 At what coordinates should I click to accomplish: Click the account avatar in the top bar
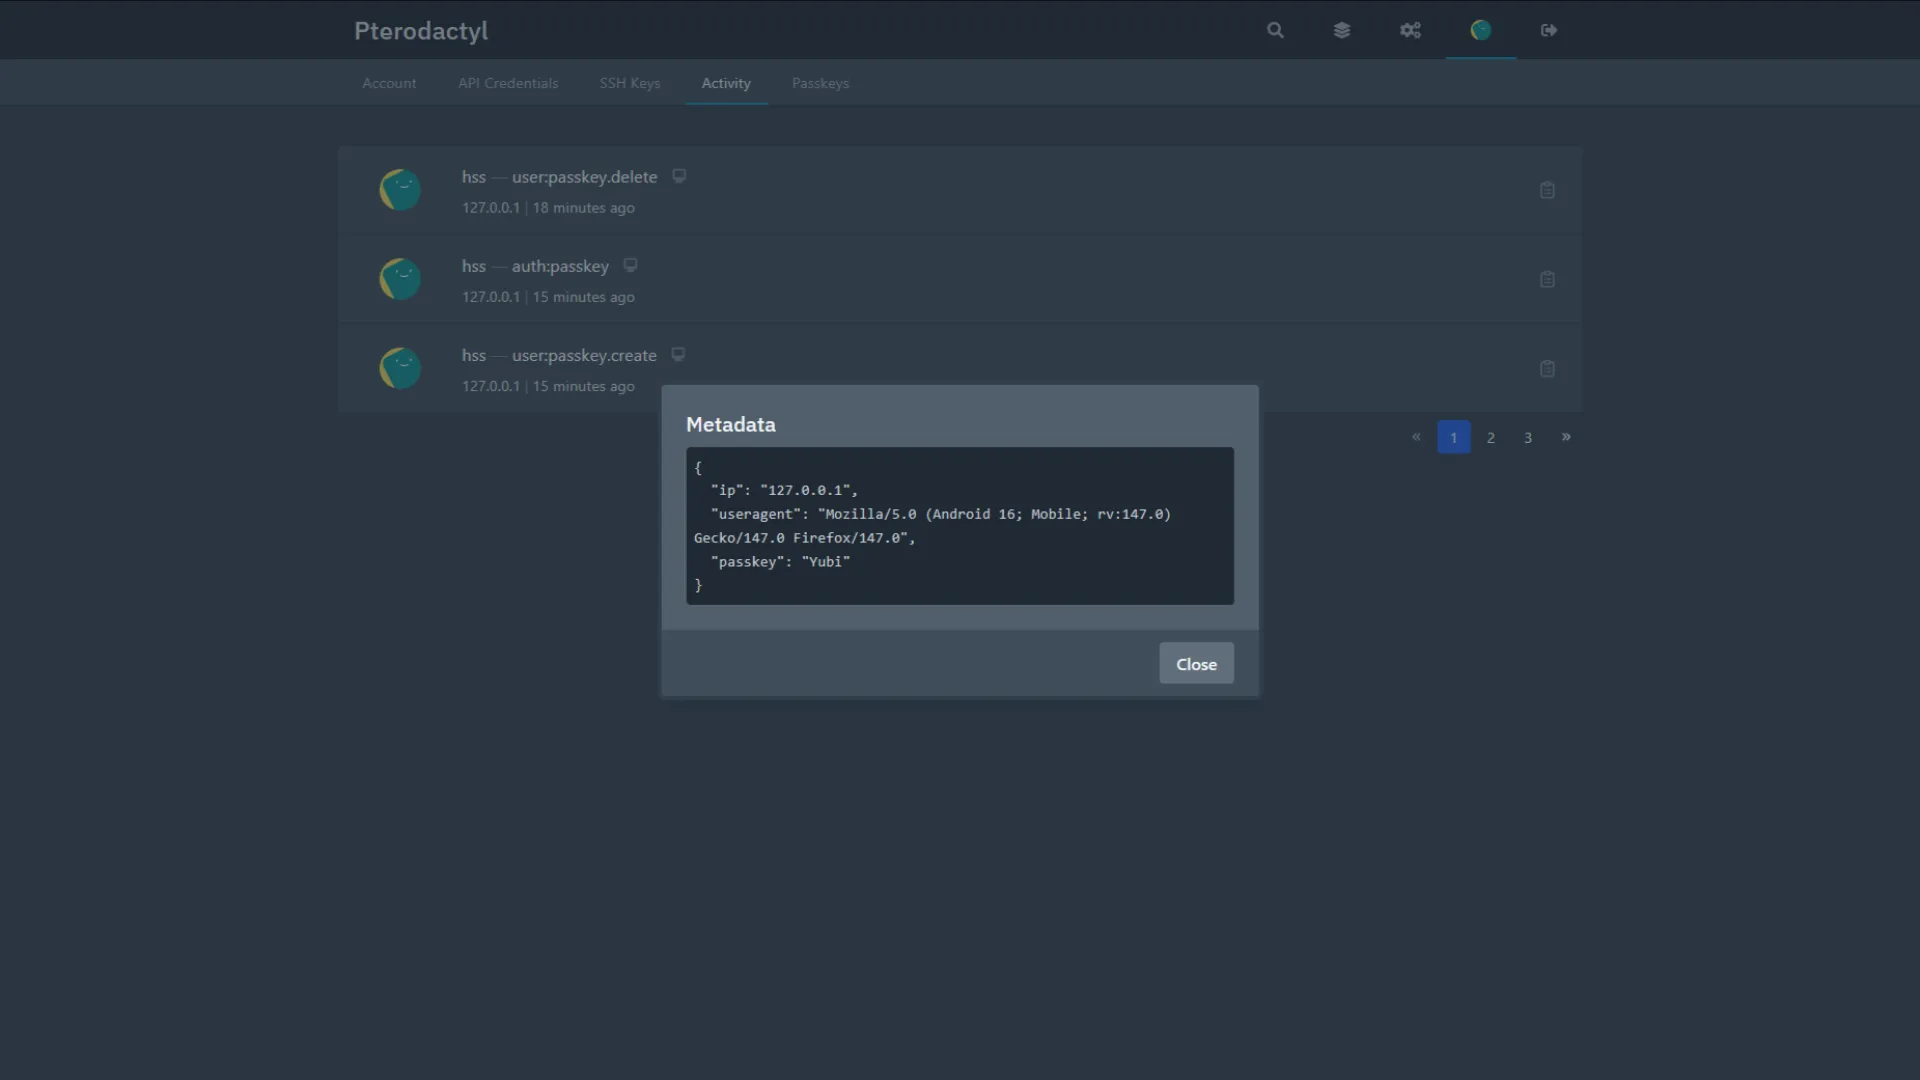1481,30
